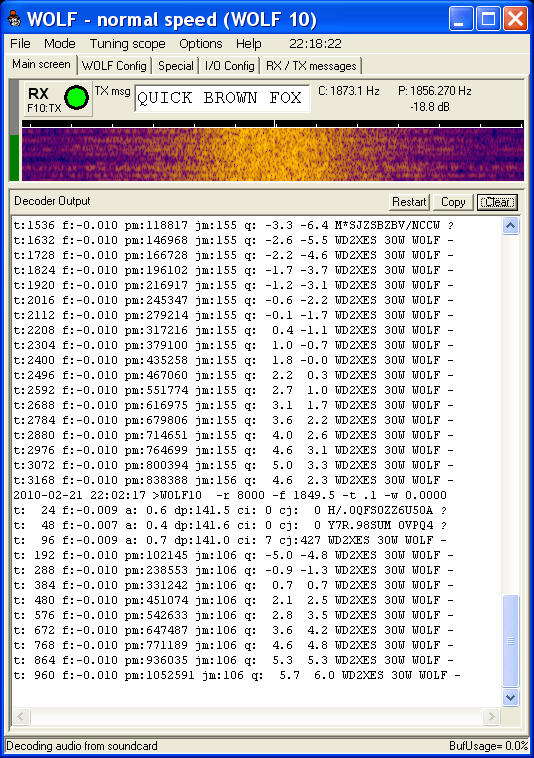
Task: Click the waterfall tuning scope spectrum display
Action: (273, 154)
